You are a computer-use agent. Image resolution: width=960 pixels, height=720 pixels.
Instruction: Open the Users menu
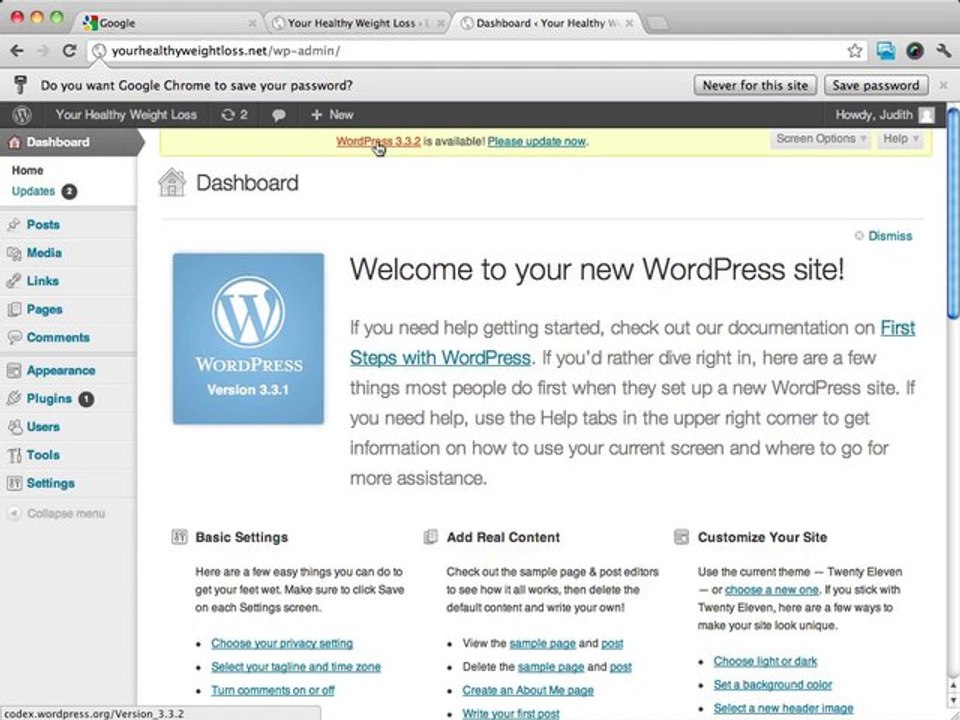pyautogui.click(x=43, y=427)
